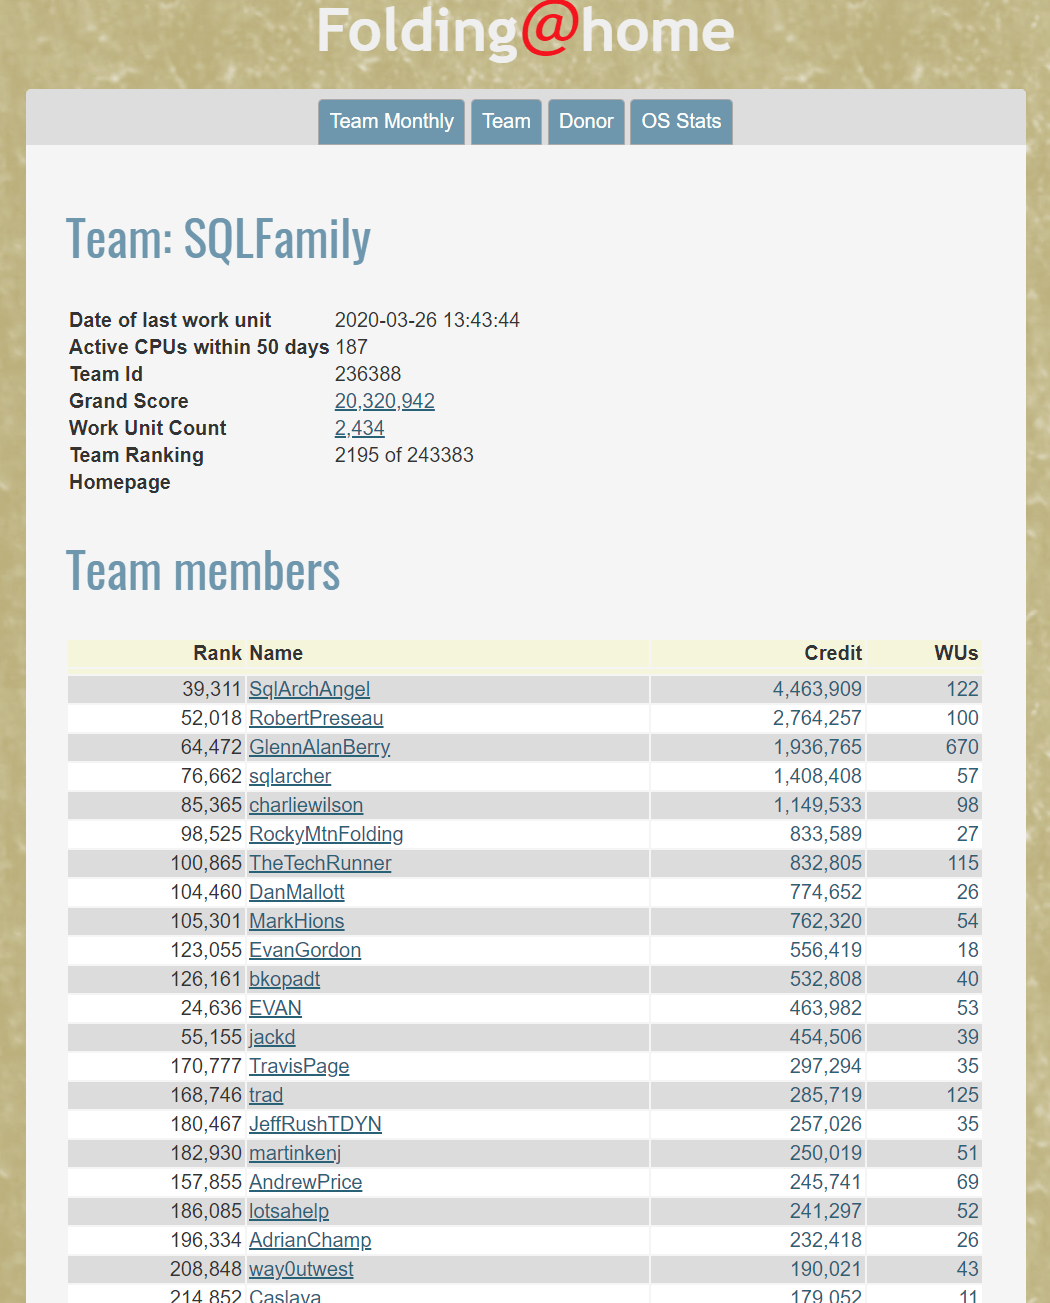Open GlennAlanBerry member link
1050x1303 pixels.
319,747
